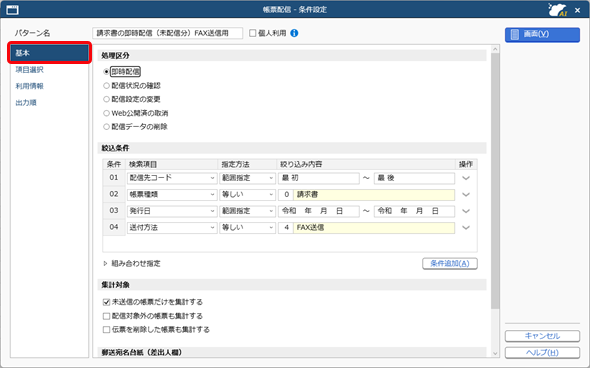Viewport: 590px width, 368px height.
Task: Click the 指定方法 column header
Action: [248, 164]
